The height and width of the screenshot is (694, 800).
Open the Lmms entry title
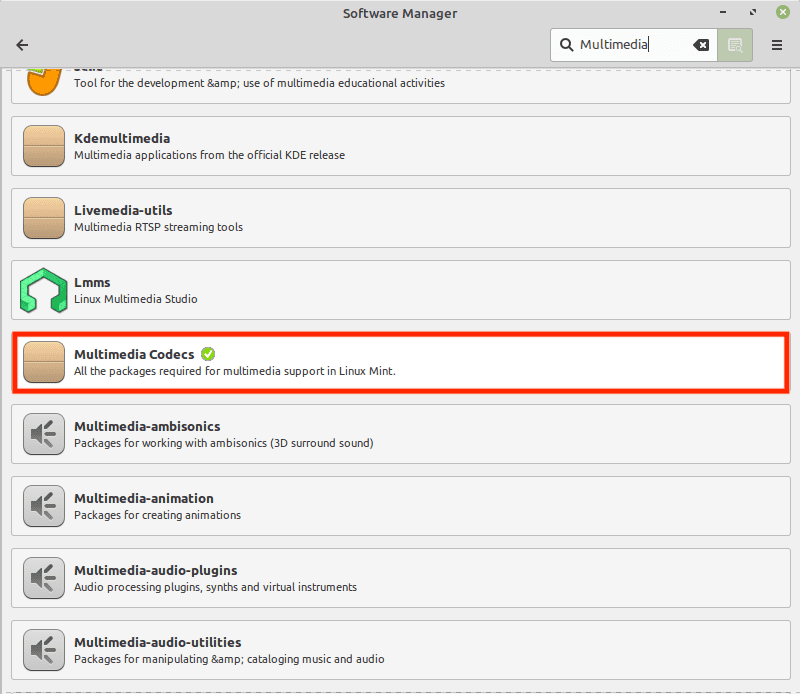tap(92, 282)
